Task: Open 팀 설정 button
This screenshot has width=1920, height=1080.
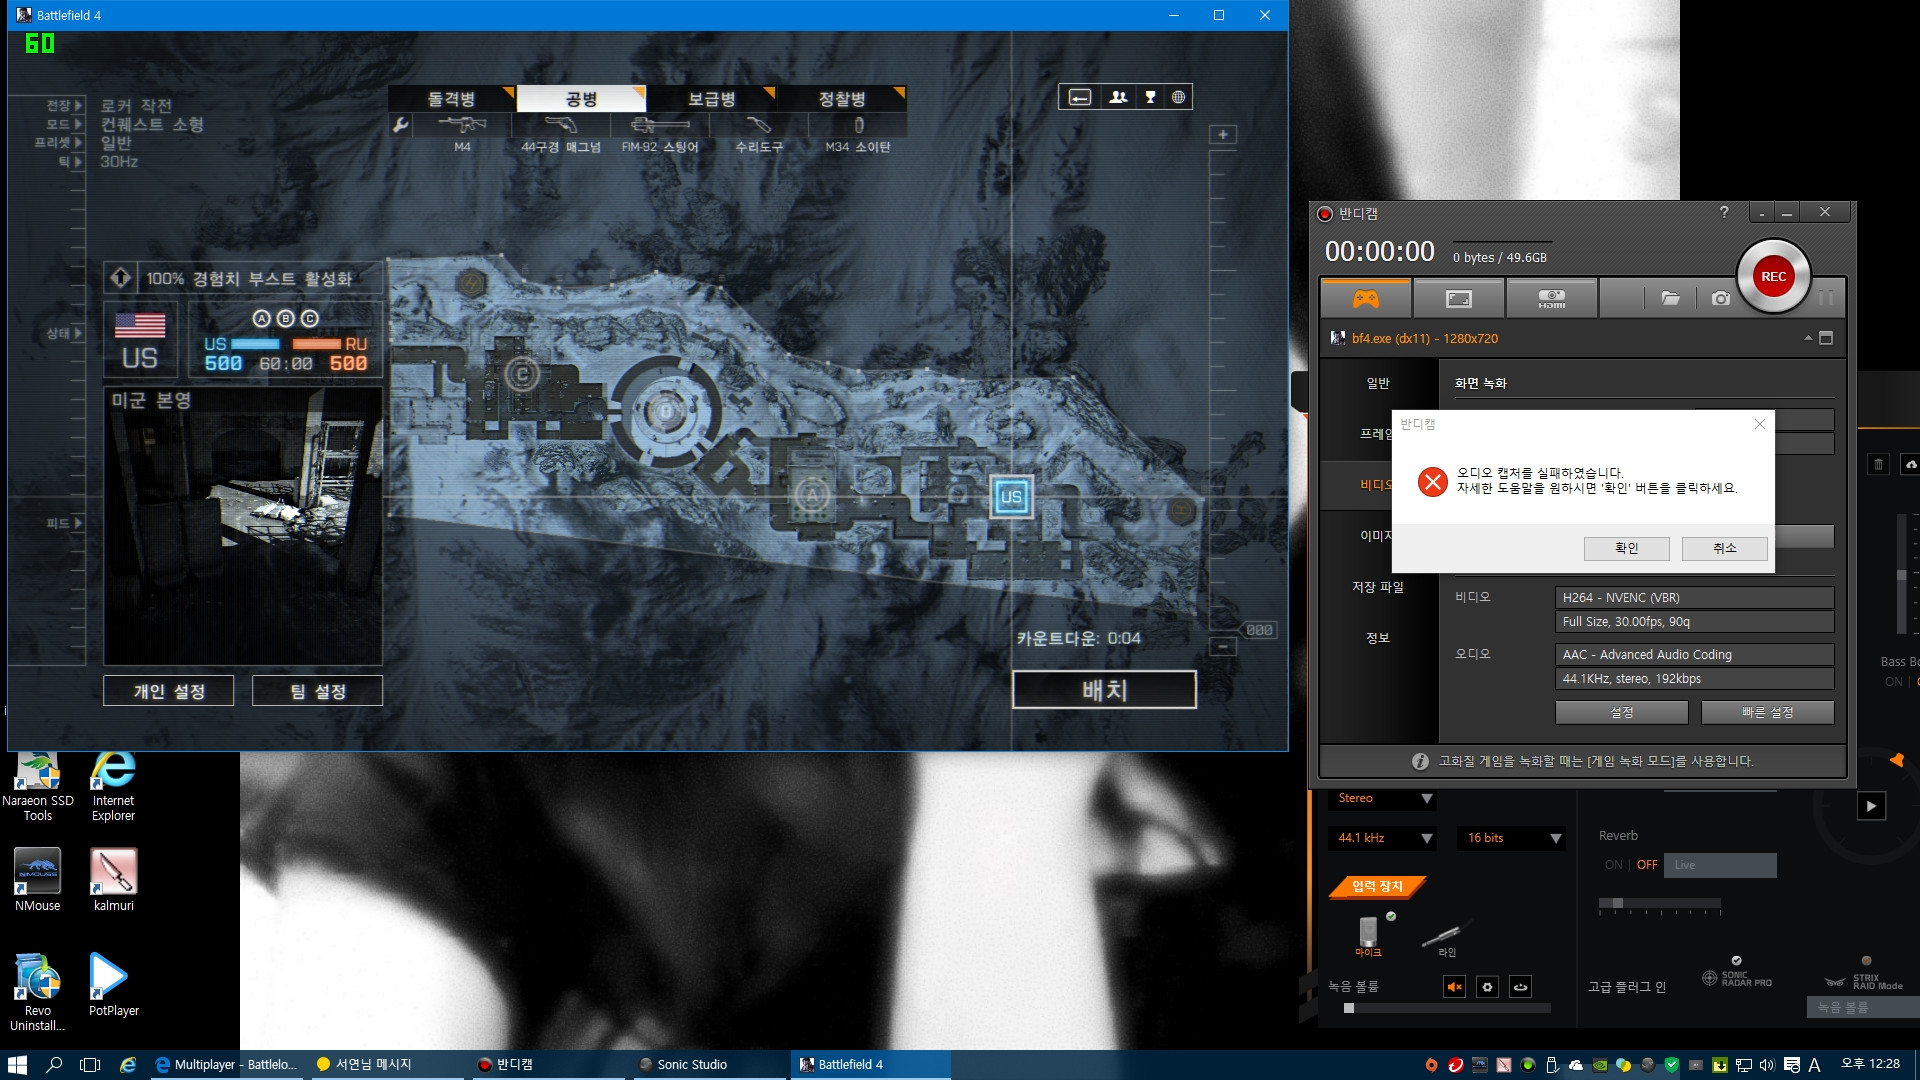Action: click(317, 691)
